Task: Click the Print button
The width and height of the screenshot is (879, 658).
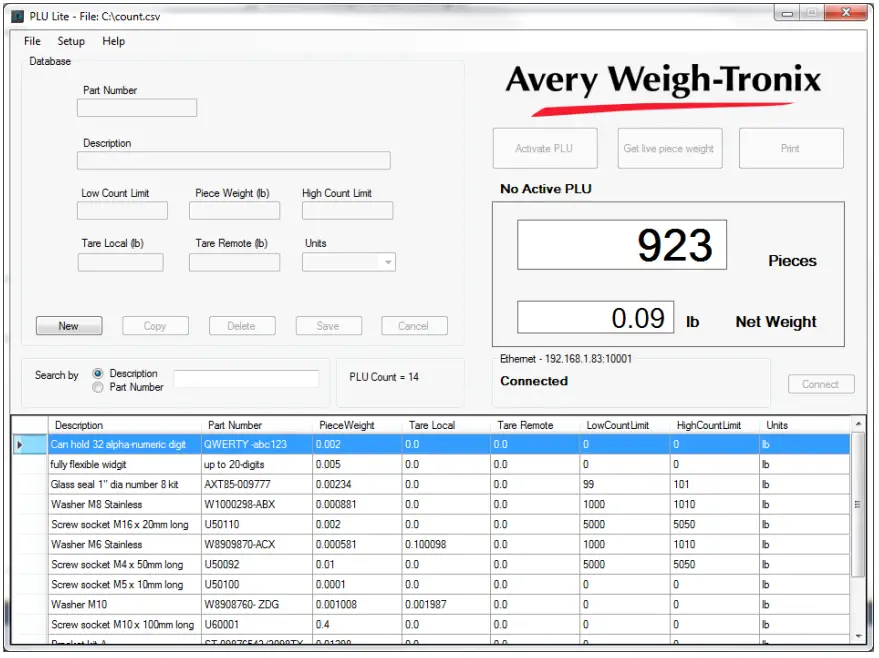Action: tap(791, 147)
